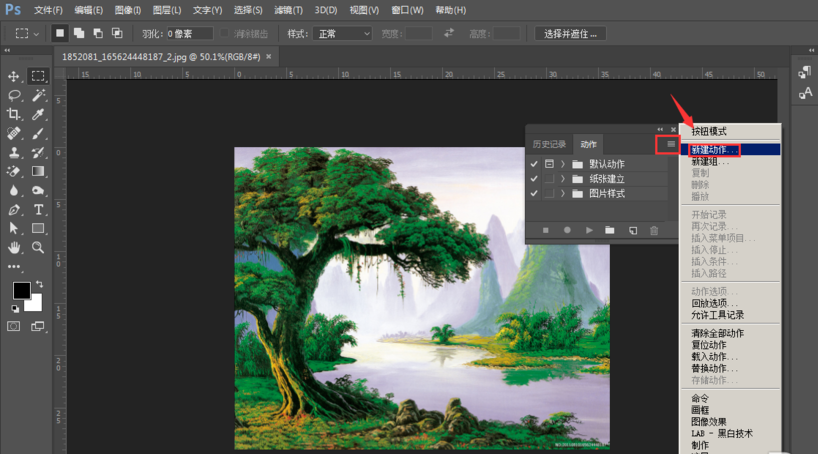Swap foreground and background colors

(x=39, y=284)
